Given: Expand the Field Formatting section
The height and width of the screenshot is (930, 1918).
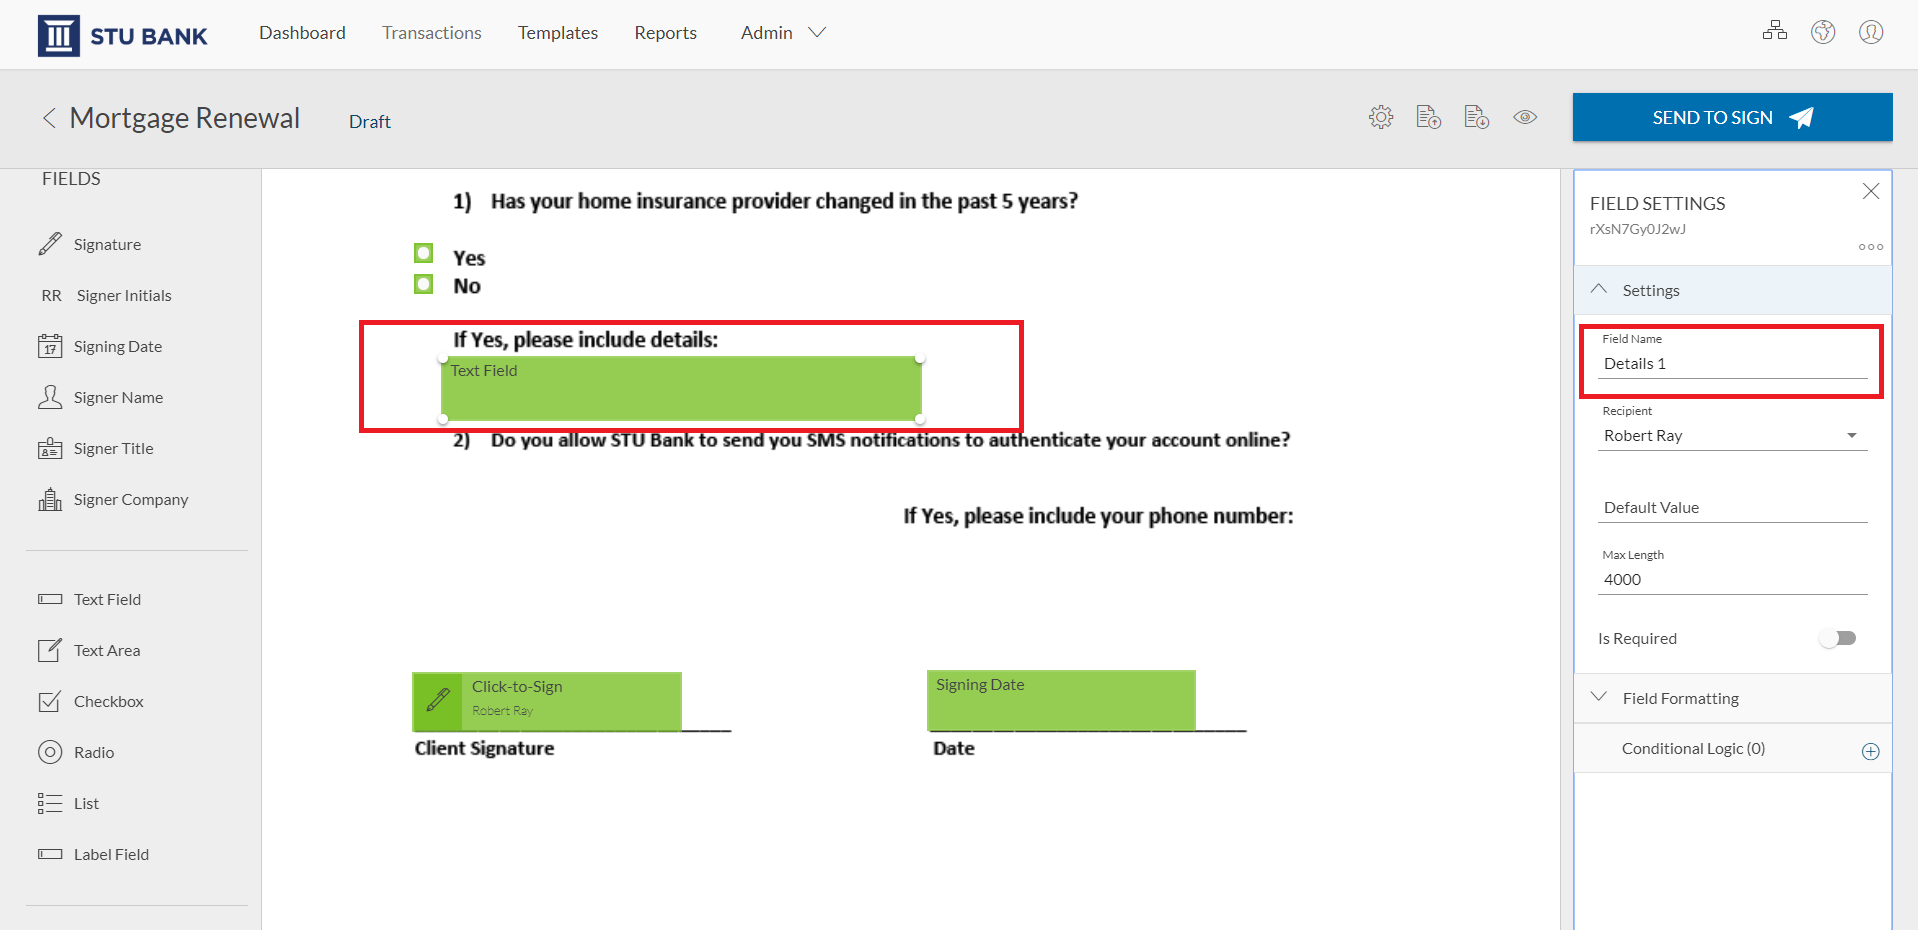Looking at the screenshot, I should tap(1732, 698).
